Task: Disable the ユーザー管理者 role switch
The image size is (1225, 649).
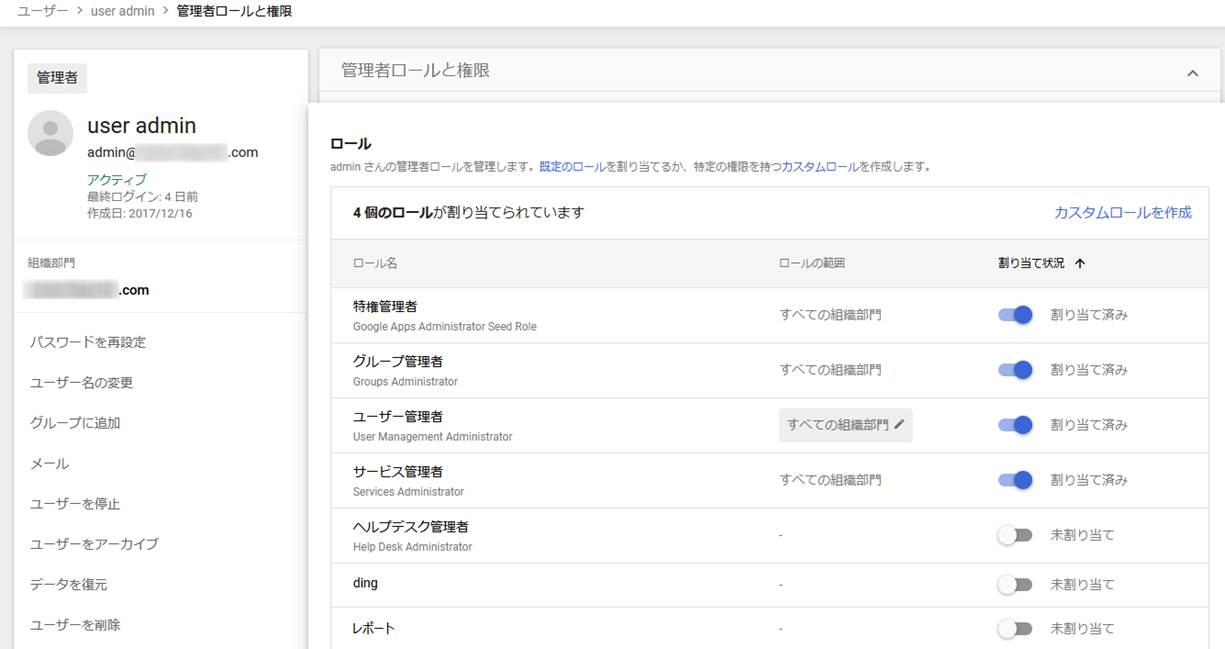Action: click(1015, 425)
